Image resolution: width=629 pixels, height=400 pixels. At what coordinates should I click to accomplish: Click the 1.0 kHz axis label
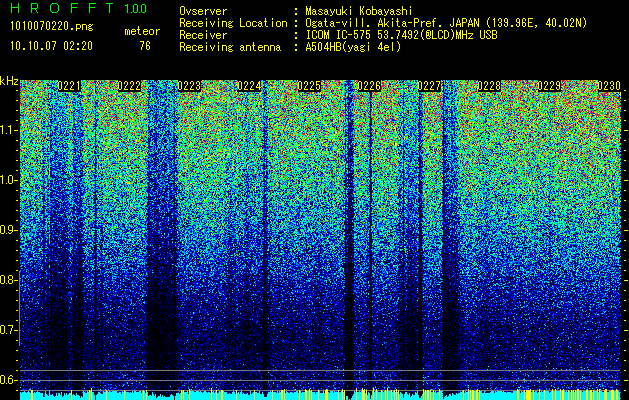[9, 180]
